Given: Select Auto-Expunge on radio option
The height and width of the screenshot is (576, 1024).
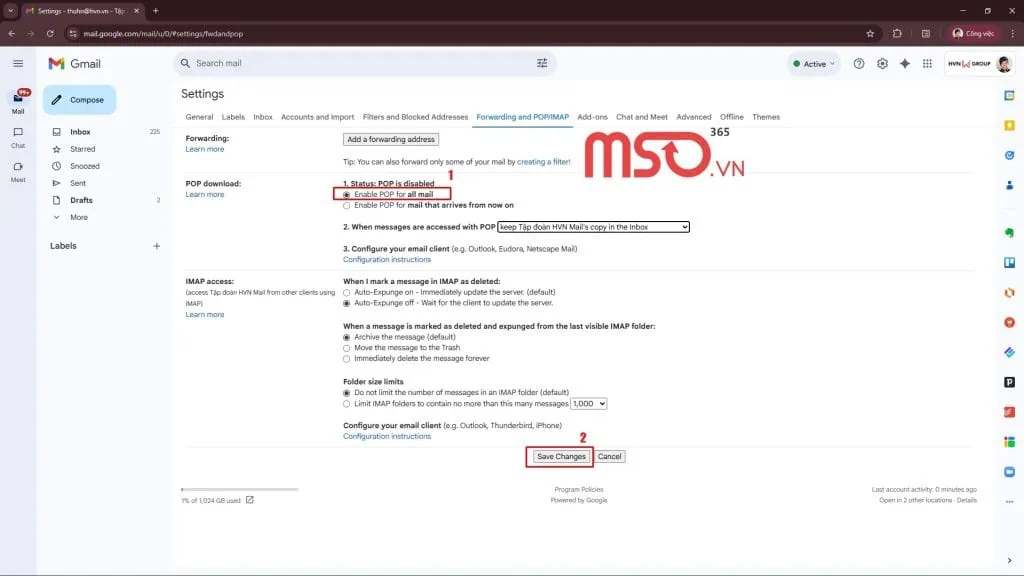Looking at the screenshot, I should (x=347, y=292).
